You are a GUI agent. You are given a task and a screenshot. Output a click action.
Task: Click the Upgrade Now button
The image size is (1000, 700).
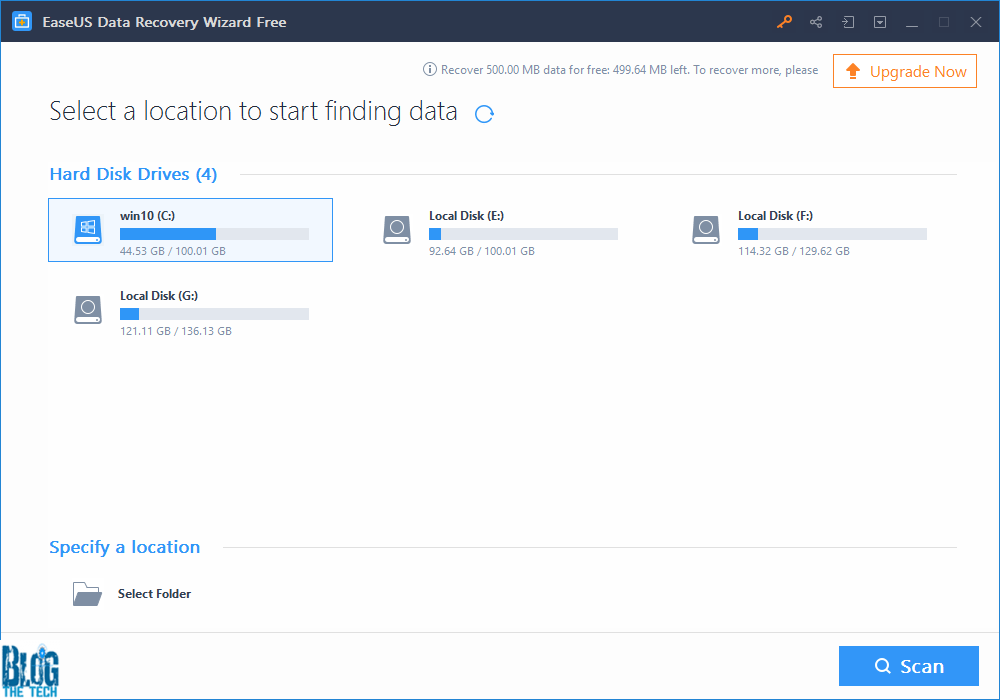click(904, 71)
